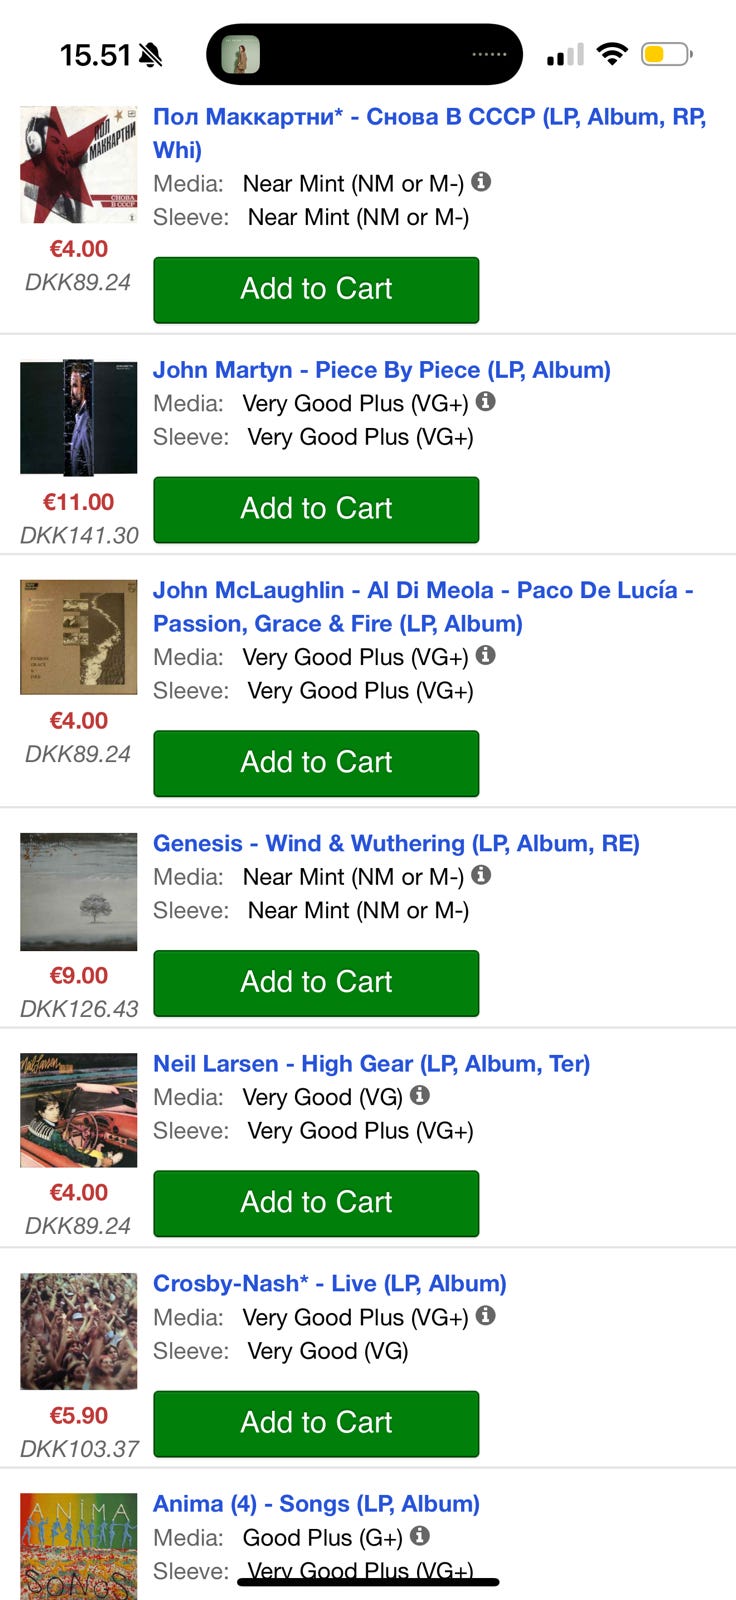Tap info icon beside Crosby-Nash media grade
Screen dimensions: 736x1600
485,1315
